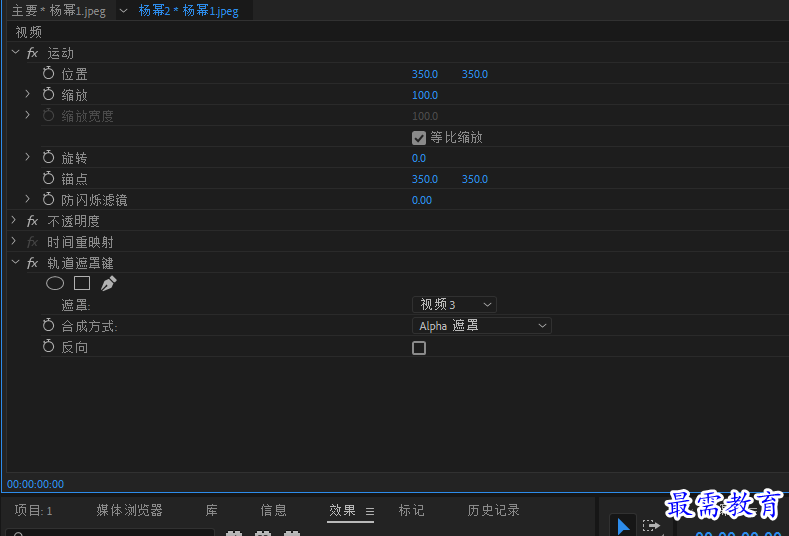Toggle the stopwatch animation for 锚点
789x536 pixels.
coord(48,178)
